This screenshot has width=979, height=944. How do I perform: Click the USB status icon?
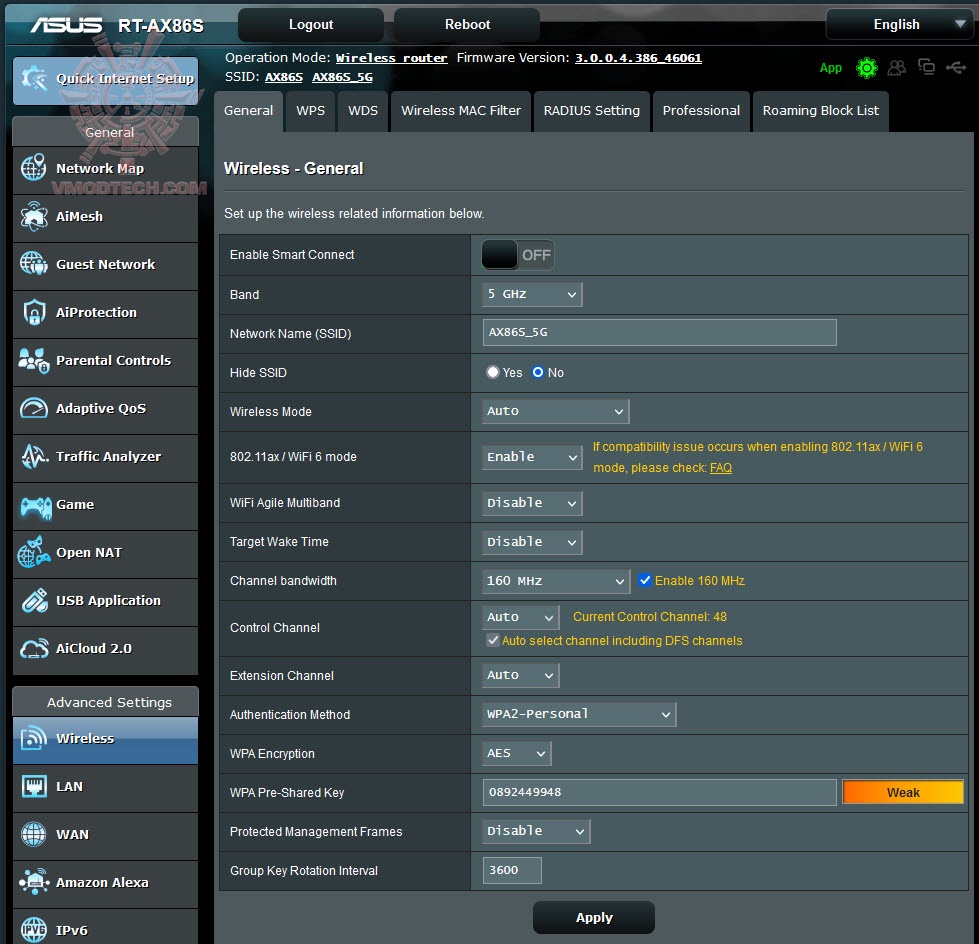click(x=957, y=67)
